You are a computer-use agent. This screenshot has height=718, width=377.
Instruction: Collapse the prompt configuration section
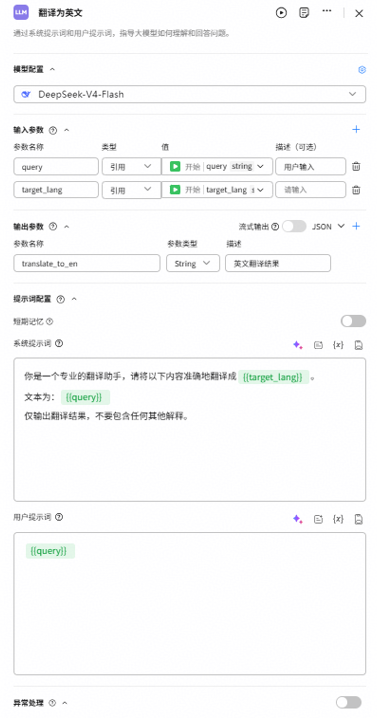[74, 299]
